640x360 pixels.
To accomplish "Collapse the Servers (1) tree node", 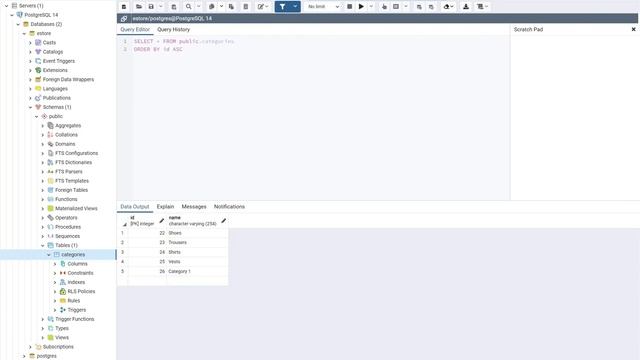I will click(6, 6).
